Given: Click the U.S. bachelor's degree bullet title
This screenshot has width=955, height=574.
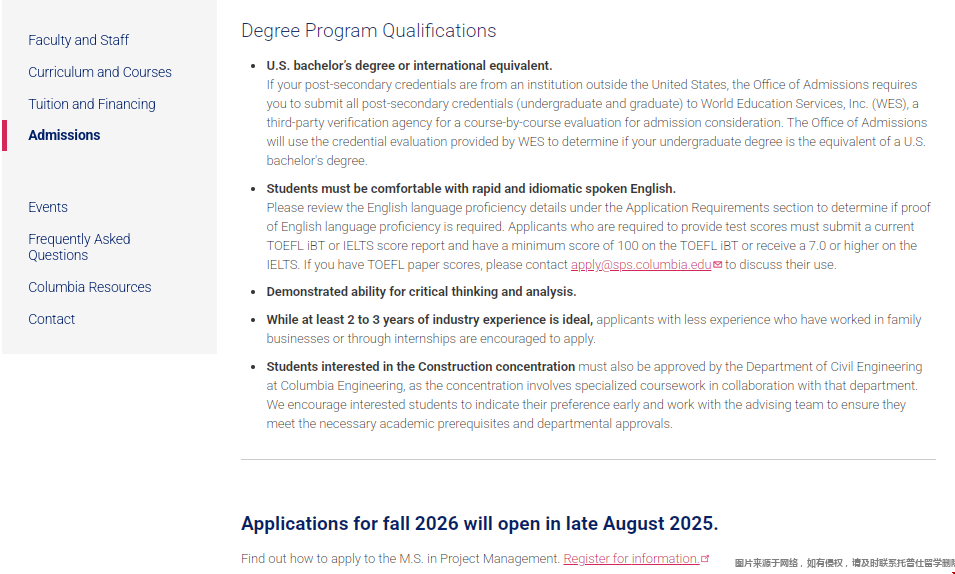Looking at the screenshot, I should click(x=409, y=66).
